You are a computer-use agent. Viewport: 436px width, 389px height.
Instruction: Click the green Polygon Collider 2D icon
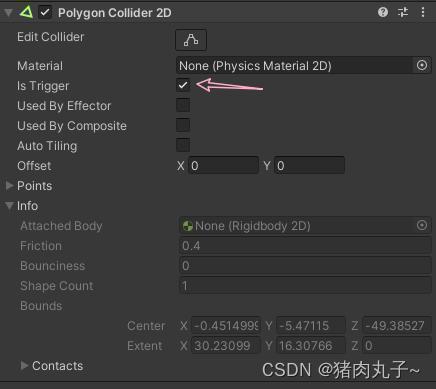(x=26, y=12)
